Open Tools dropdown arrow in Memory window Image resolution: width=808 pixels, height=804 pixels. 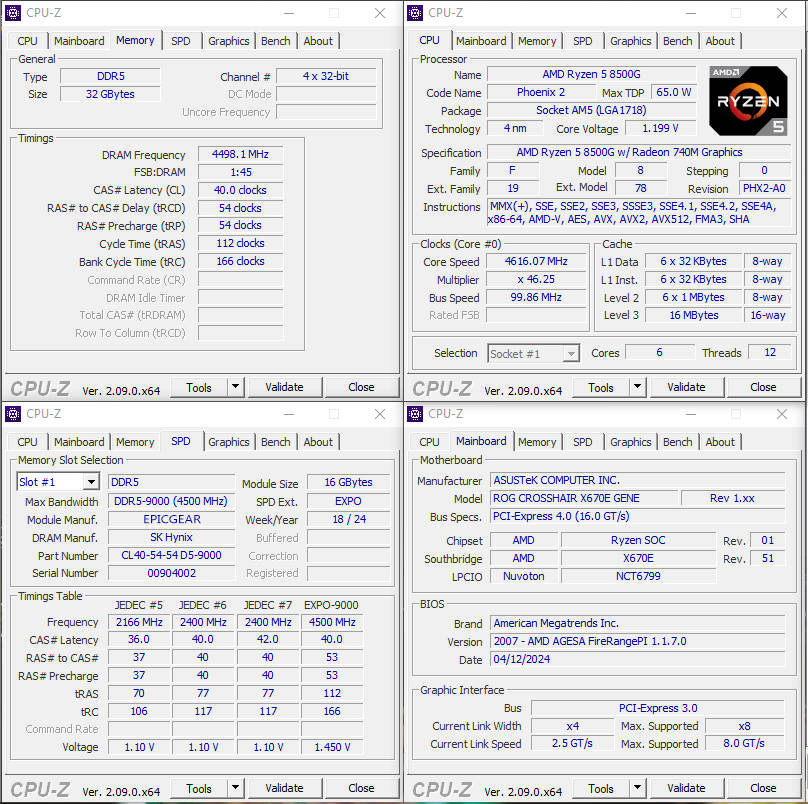coord(235,387)
